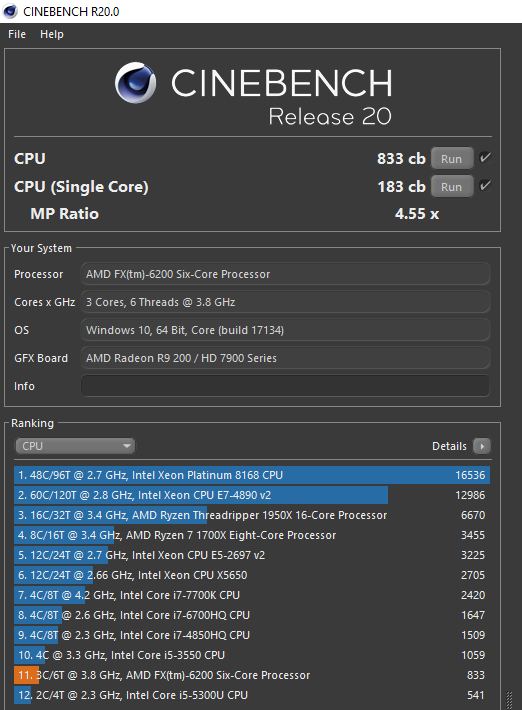
Task: Select the Core i5-5300U ranking row
Action: tap(252, 695)
